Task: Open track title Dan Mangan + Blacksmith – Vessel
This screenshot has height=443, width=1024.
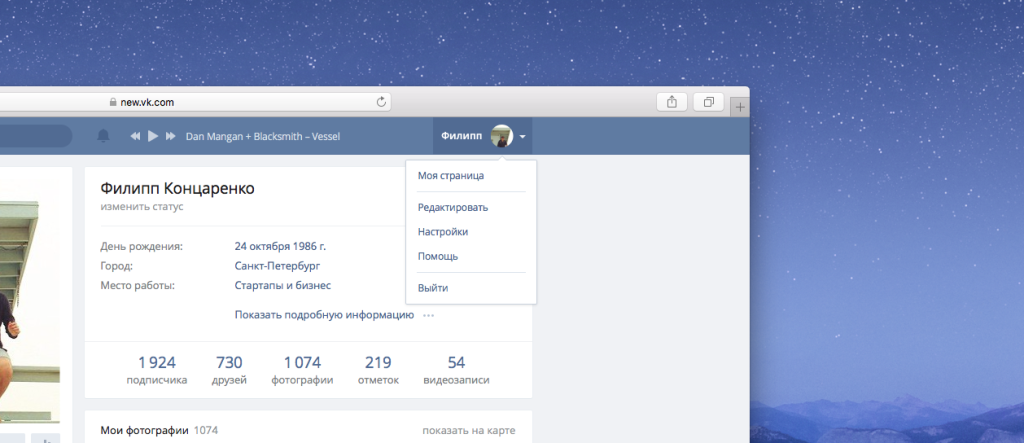Action: pyautogui.click(x=263, y=137)
